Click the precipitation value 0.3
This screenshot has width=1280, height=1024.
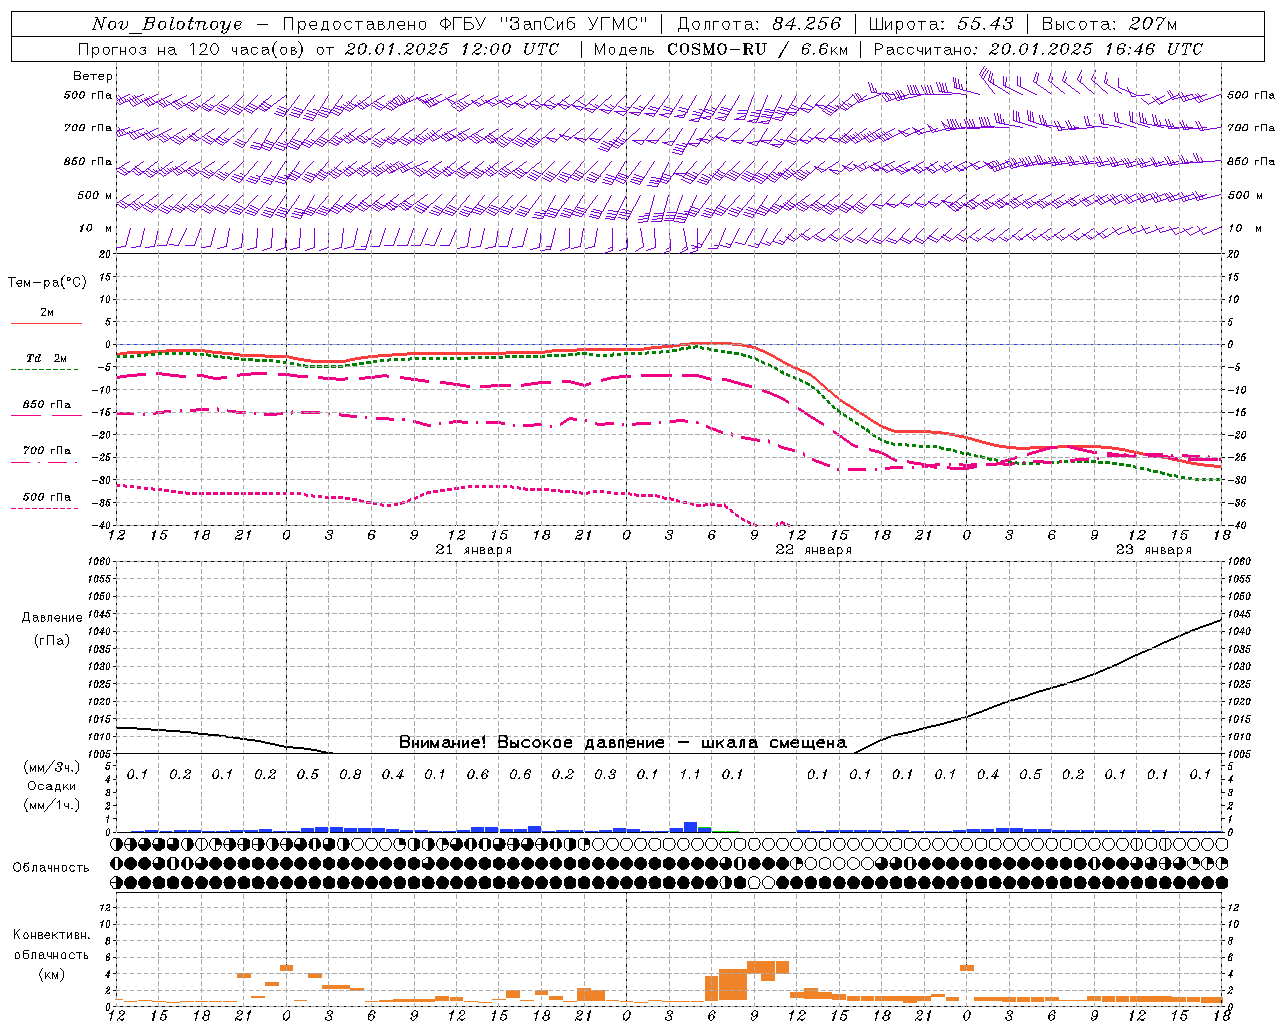605,775
